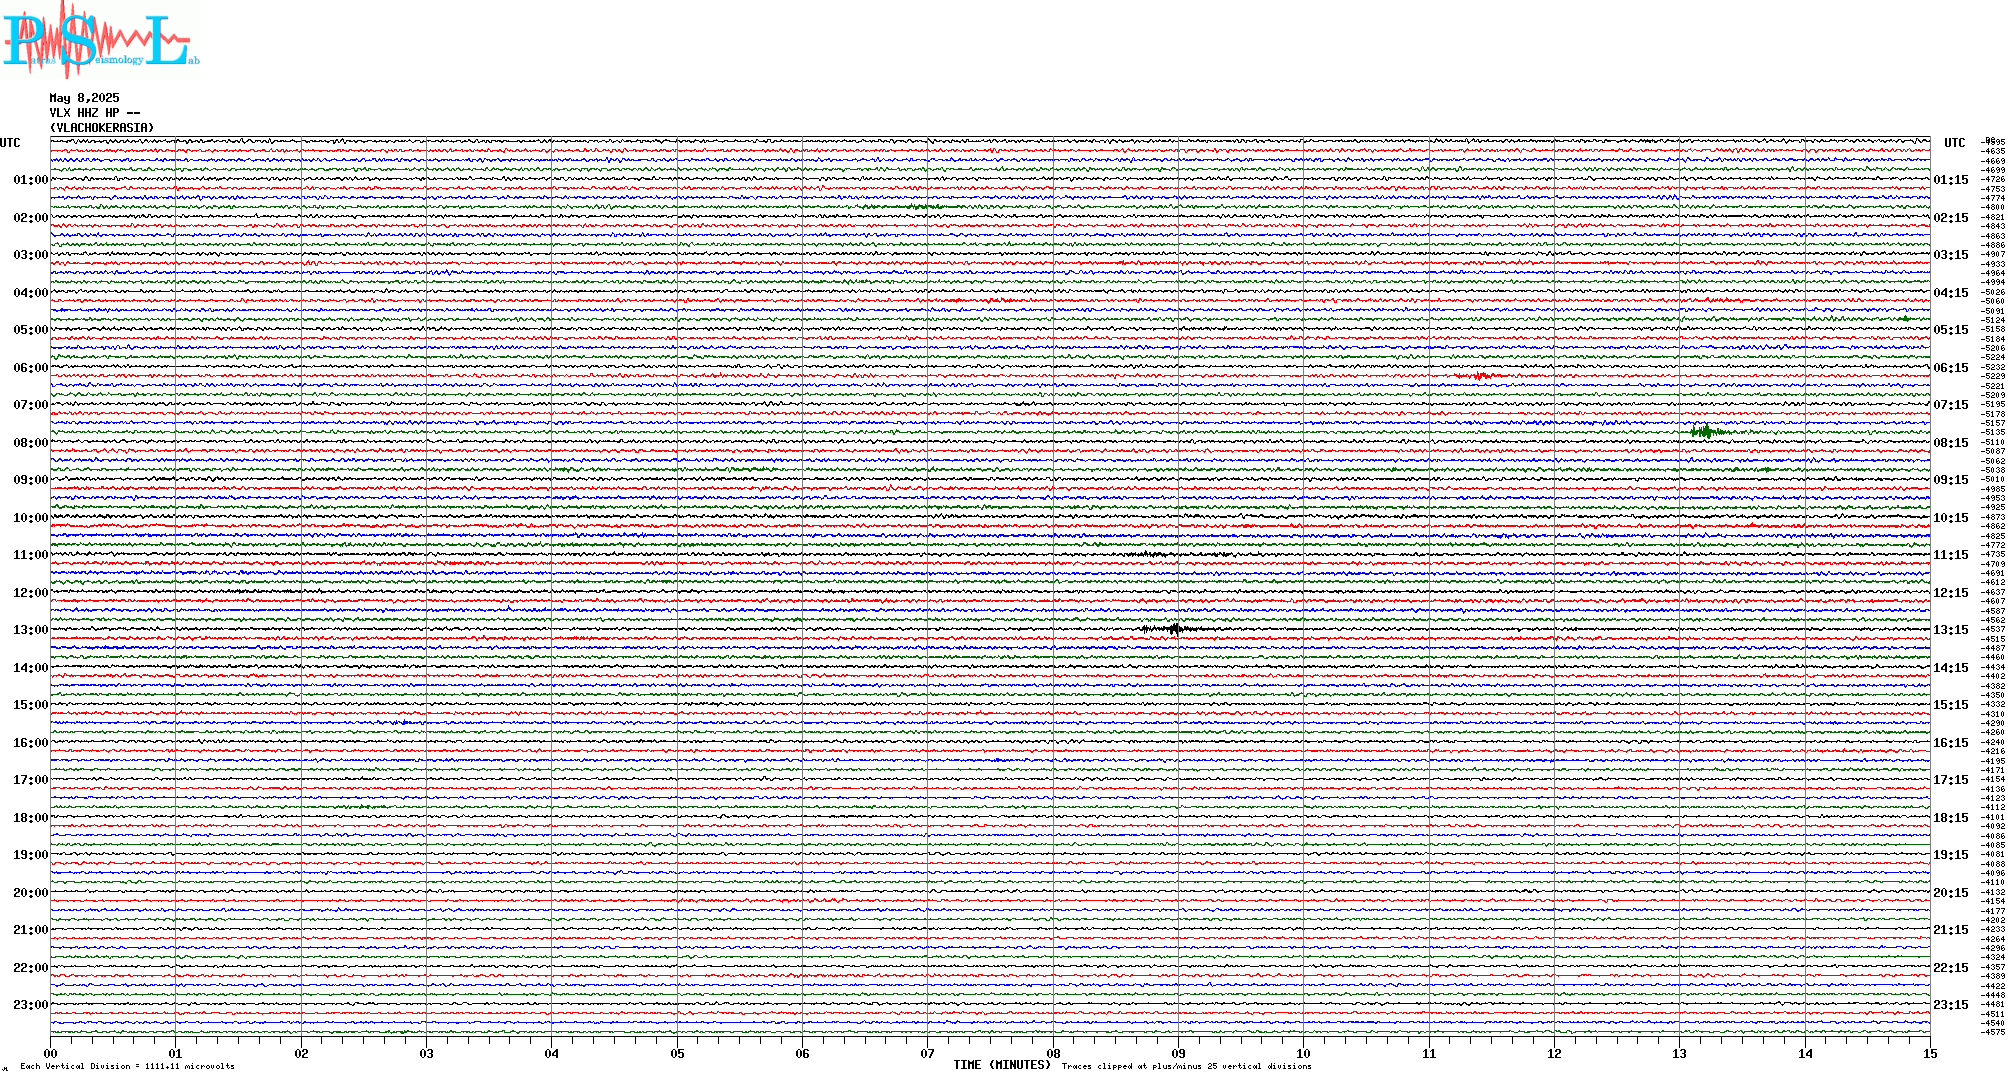
Task: Click the "10:00" hour label
Action: click(x=30, y=518)
